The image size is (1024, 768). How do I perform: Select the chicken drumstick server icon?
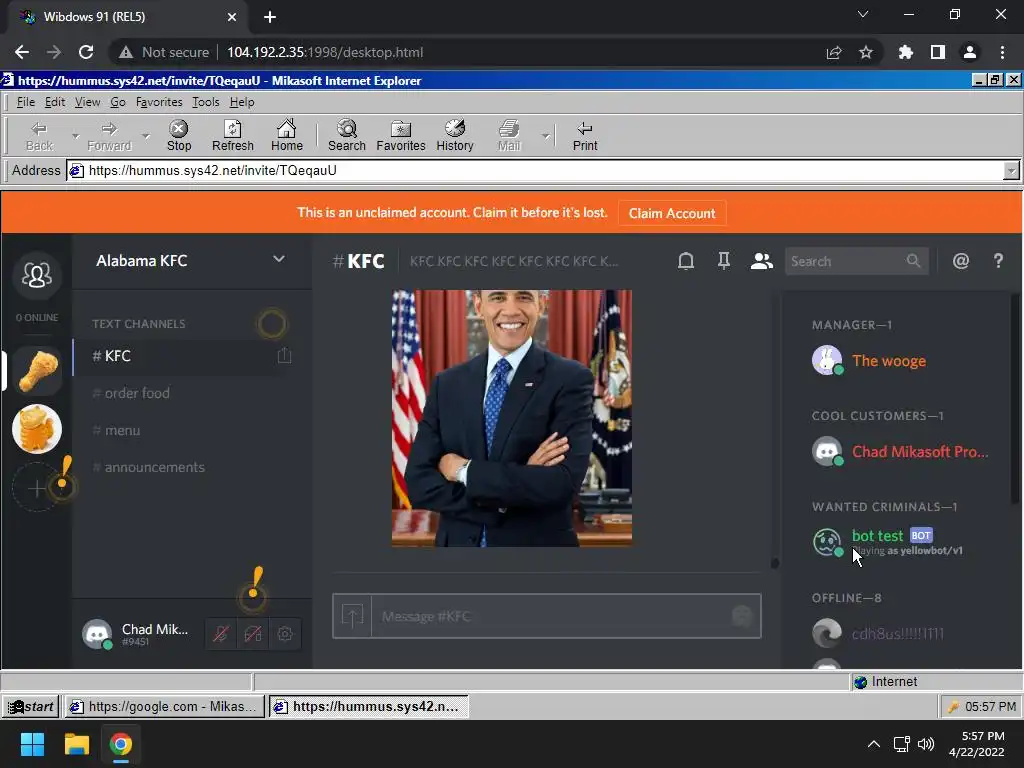[37, 370]
